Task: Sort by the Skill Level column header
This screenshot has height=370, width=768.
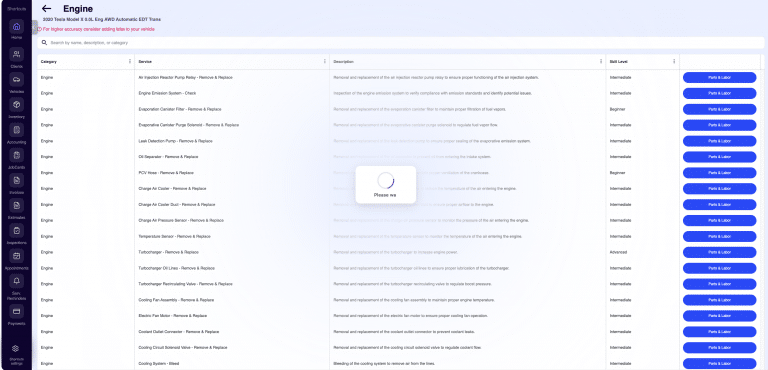Action: [x=618, y=62]
